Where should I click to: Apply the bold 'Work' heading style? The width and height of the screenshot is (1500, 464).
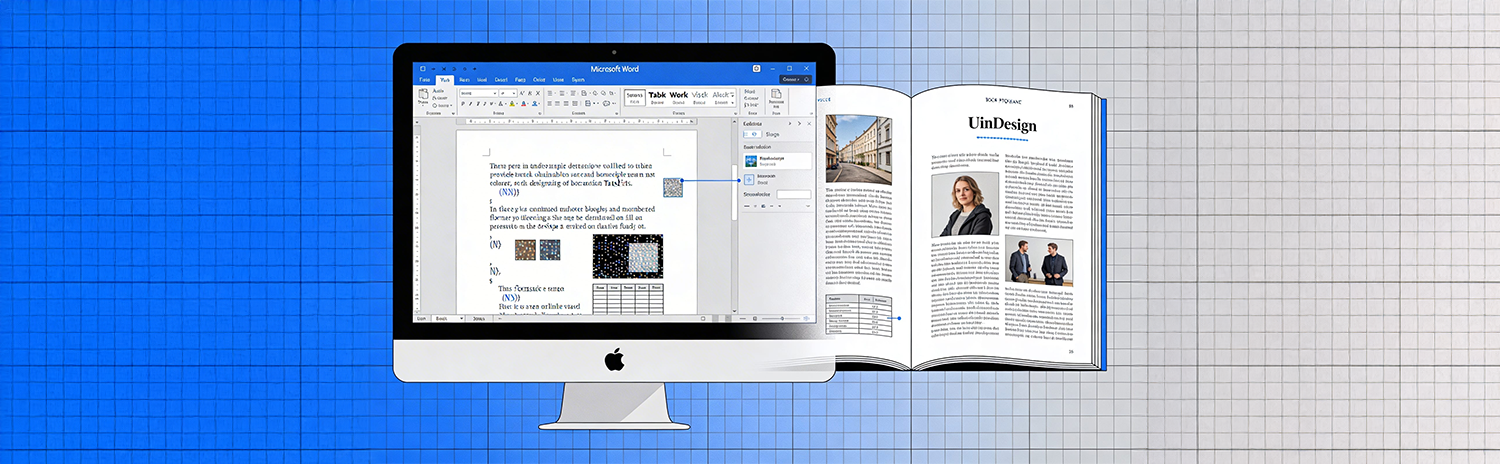pyautogui.click(x=678, y=96)
